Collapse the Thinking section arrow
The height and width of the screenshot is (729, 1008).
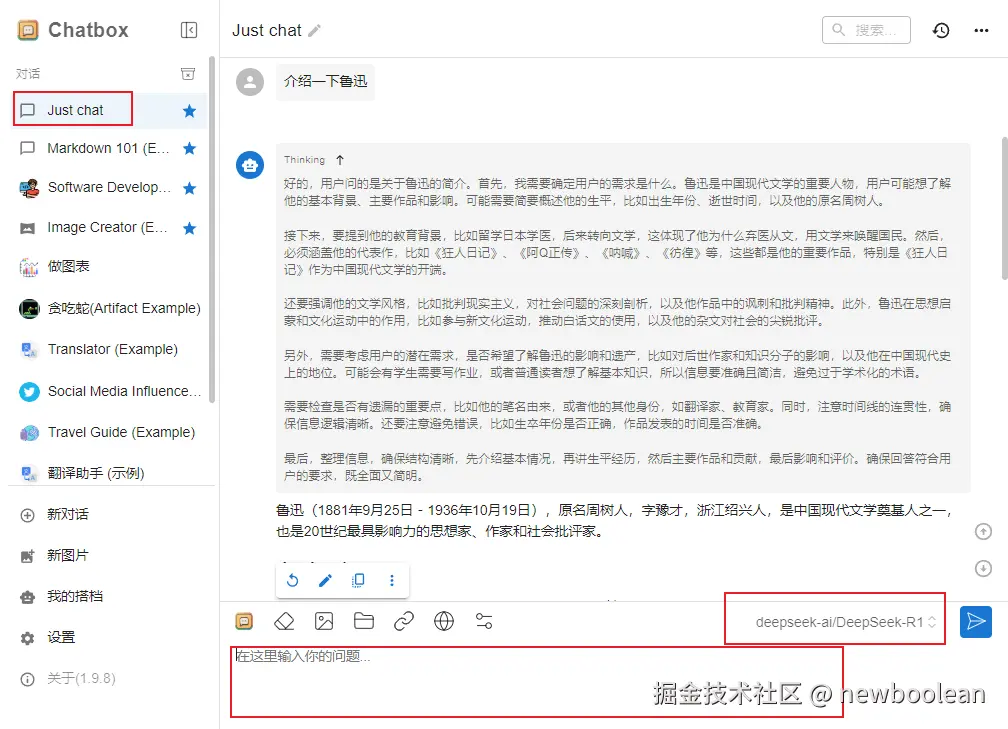pos(340,159)
